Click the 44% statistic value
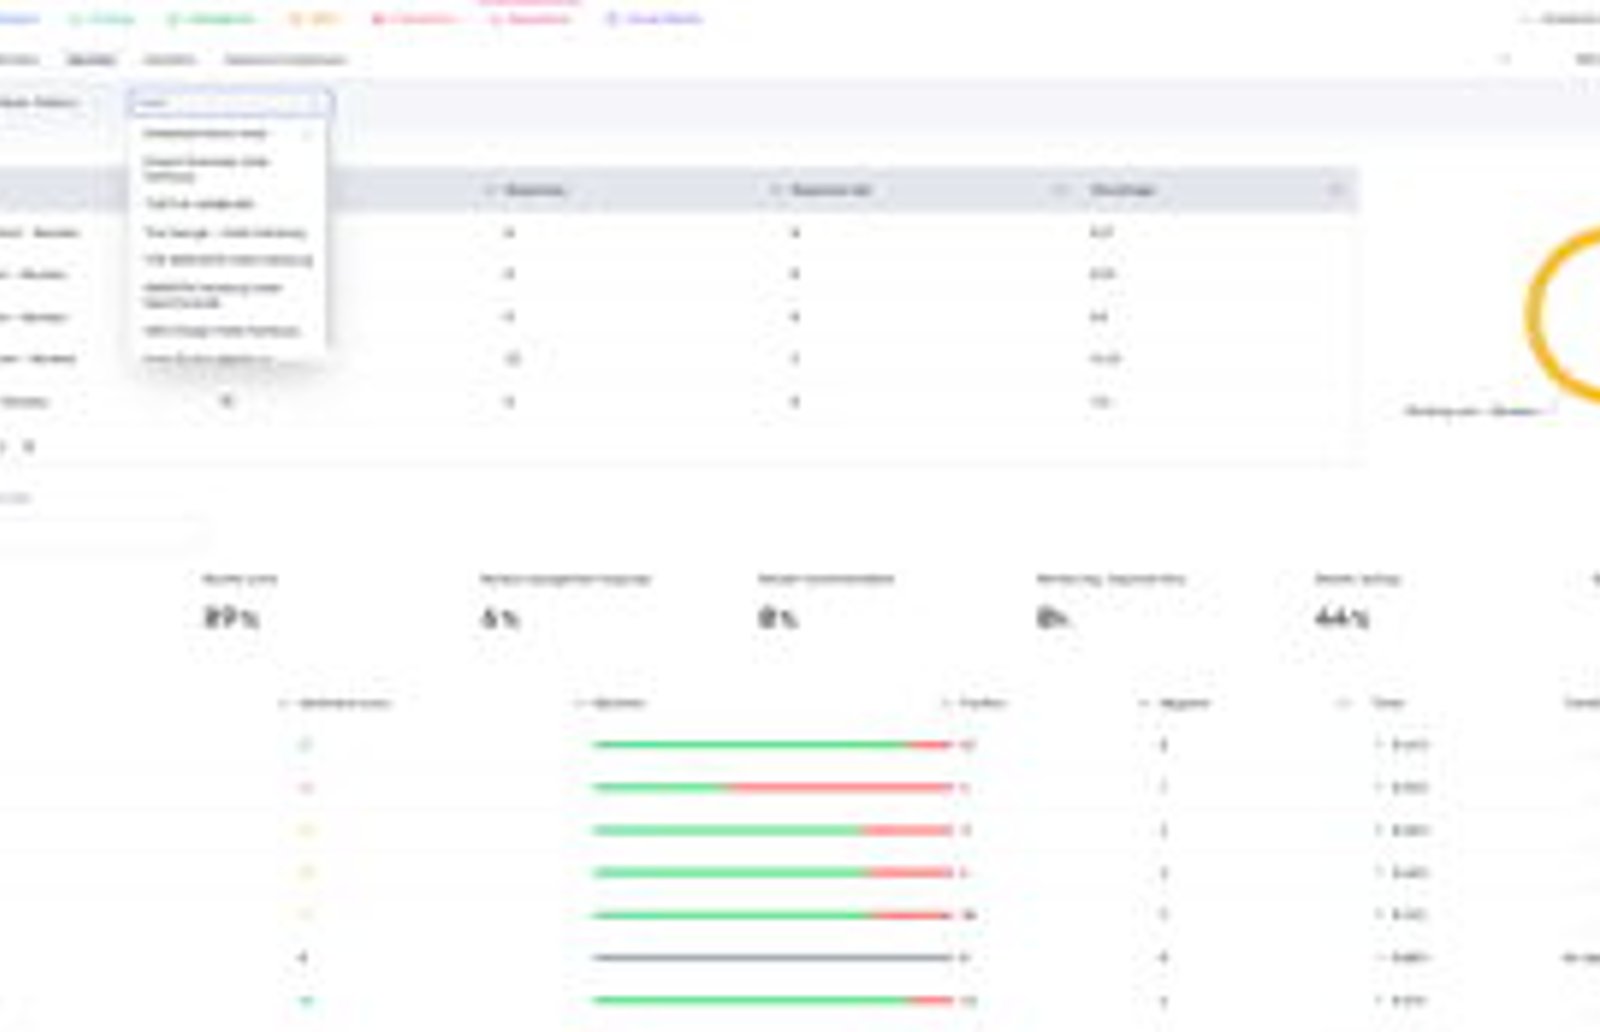Viewport: 1600px width, 1032px height. (x=1342, y=617)
